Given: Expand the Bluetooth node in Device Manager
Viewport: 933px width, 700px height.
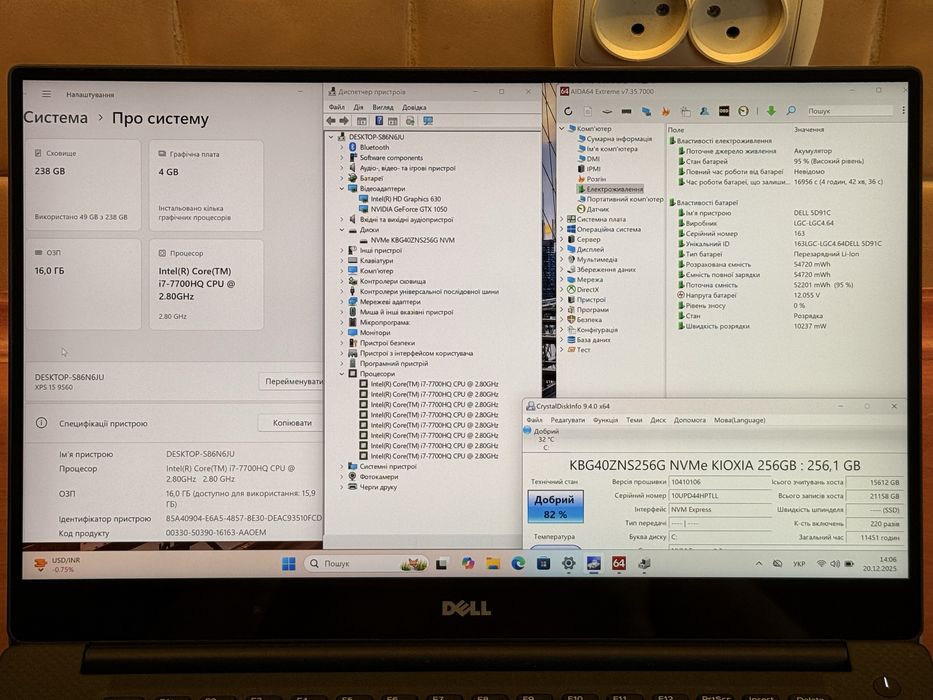Looking at the screenshot, I should point(342,147).
